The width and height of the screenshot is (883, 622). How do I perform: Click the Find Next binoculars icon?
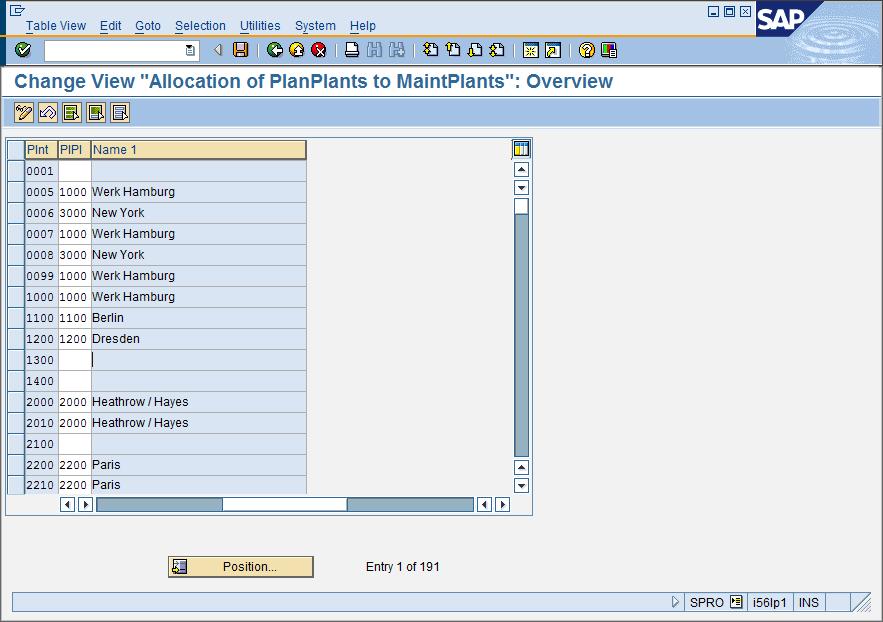396,50
